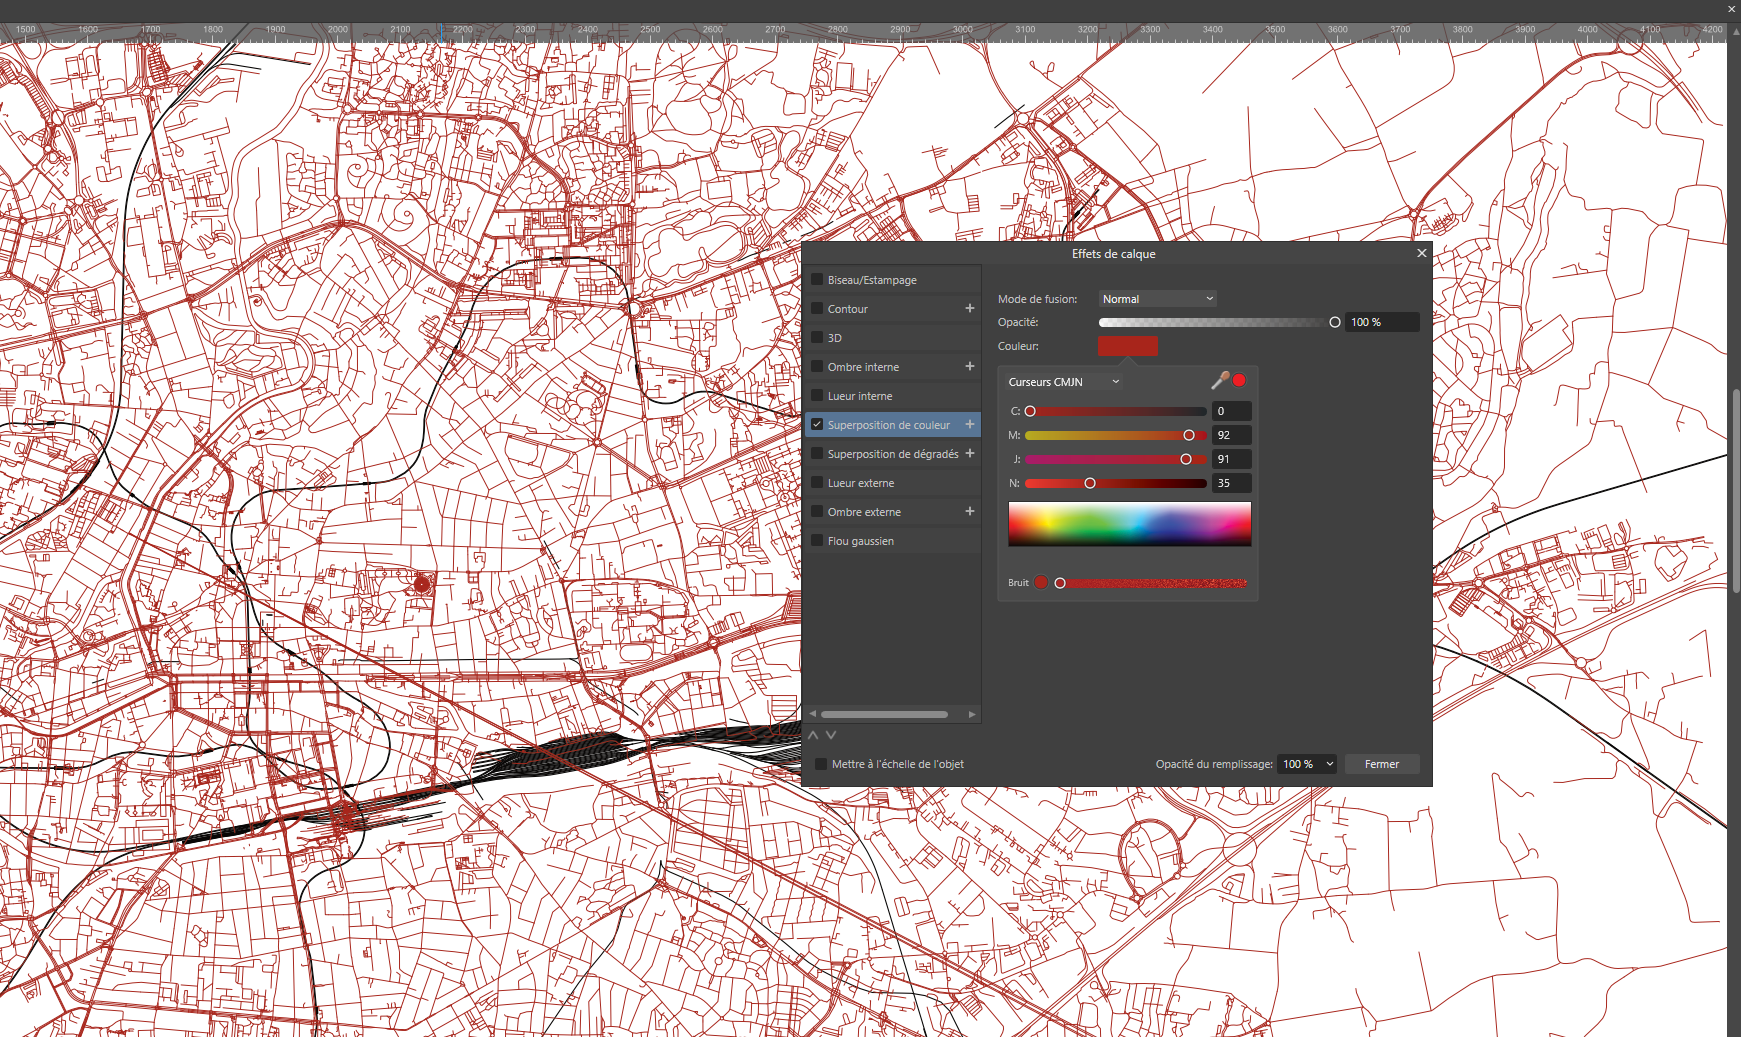1741x1037 pixels.
Task: Select the Lueur externe effect entry
Action: pos(861,483)
